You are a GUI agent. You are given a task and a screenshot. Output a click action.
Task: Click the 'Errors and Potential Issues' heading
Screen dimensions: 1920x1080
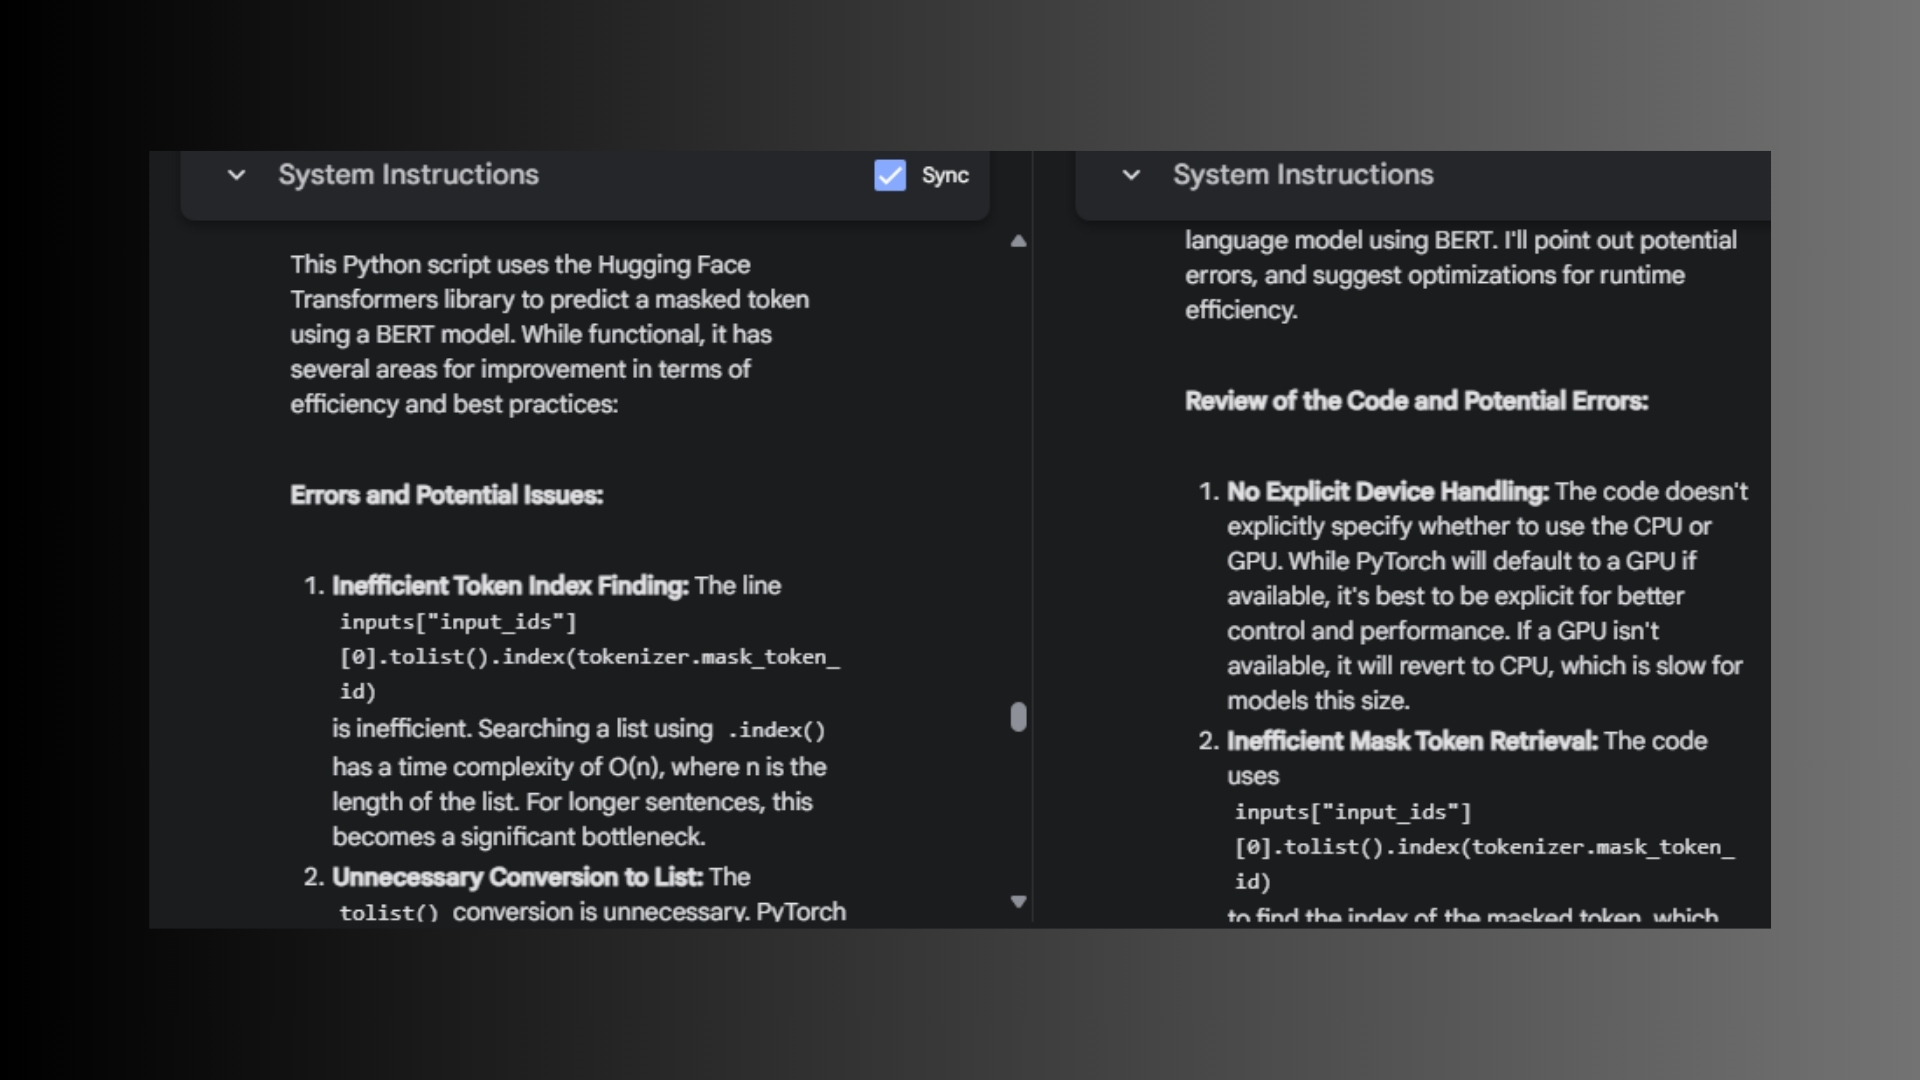pyautogui.click(x=446, y=495)
